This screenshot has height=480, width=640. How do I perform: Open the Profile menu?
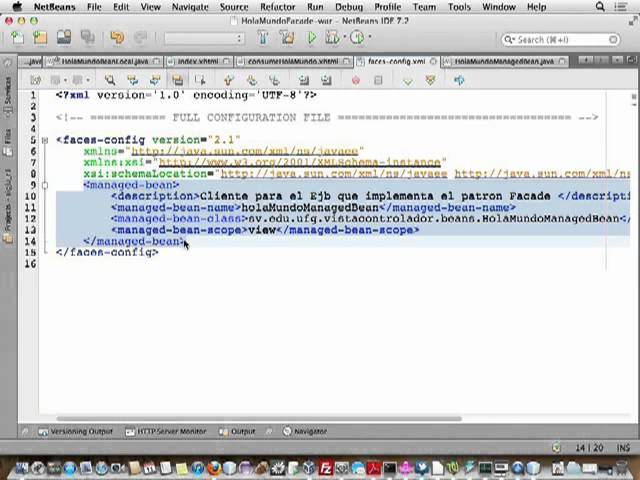(387, 7)
